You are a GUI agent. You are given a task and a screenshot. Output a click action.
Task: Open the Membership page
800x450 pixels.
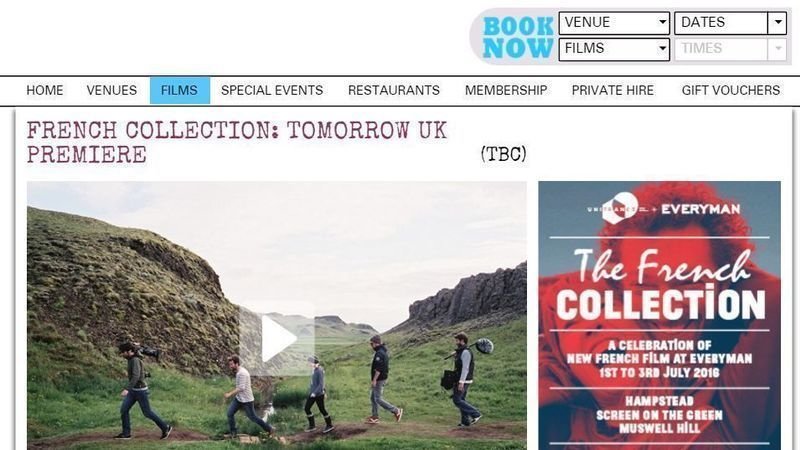pyautogui.click(x=506, y=90)
